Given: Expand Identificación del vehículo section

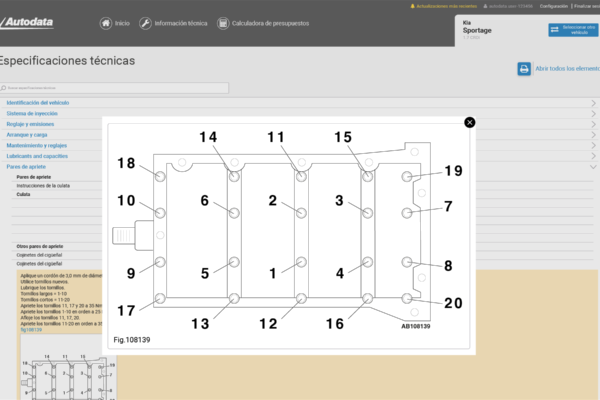Looking at the screenshot, I should 38,103.
